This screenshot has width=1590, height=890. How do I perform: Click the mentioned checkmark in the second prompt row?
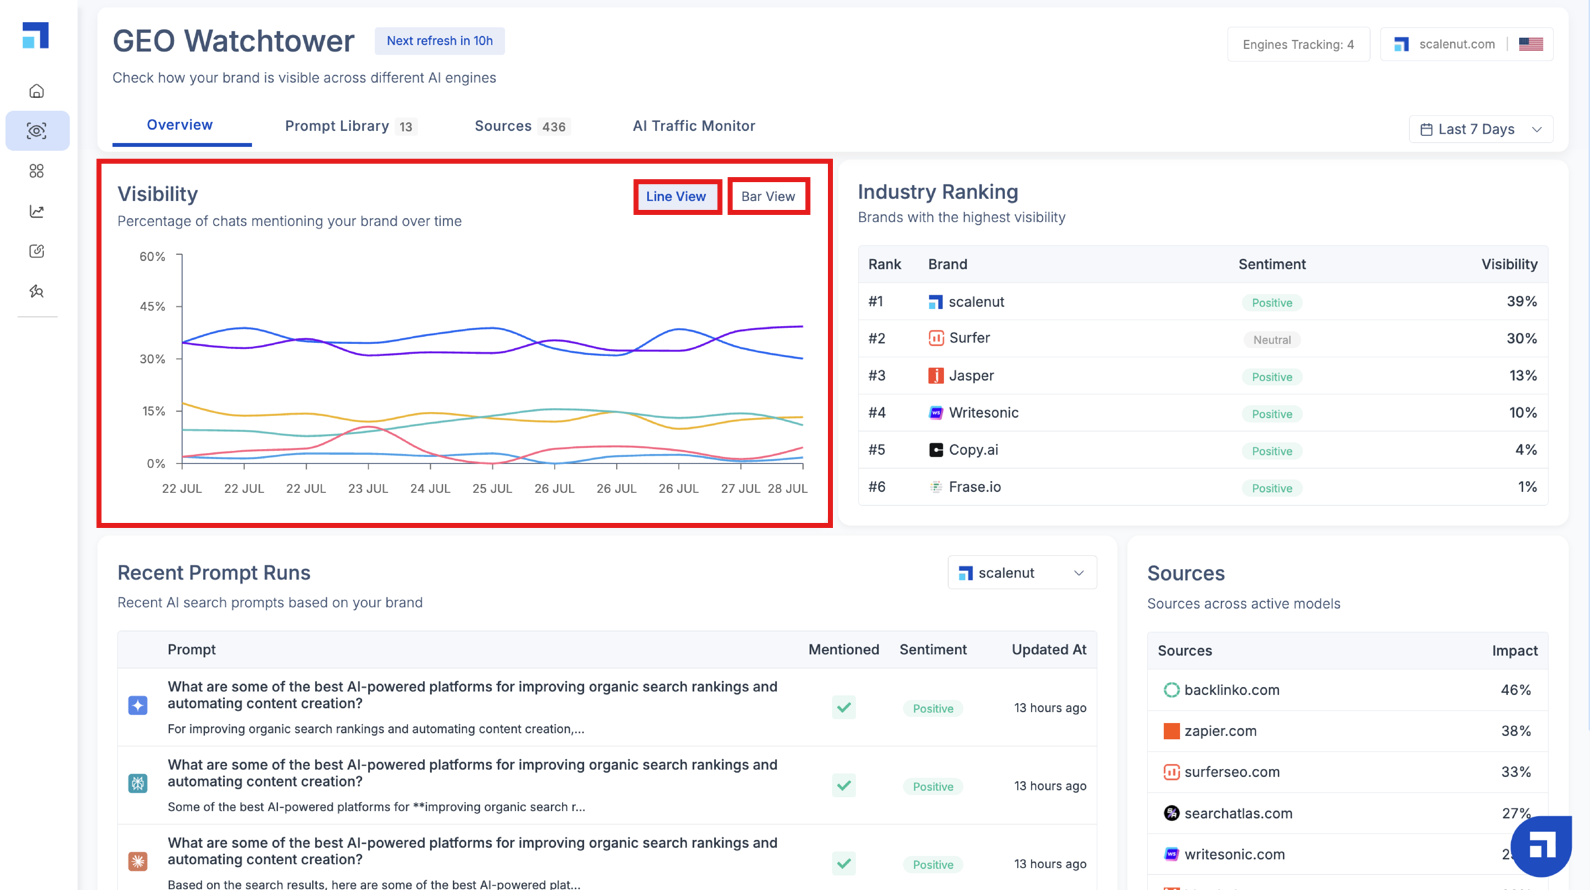(x=844, y=786)
